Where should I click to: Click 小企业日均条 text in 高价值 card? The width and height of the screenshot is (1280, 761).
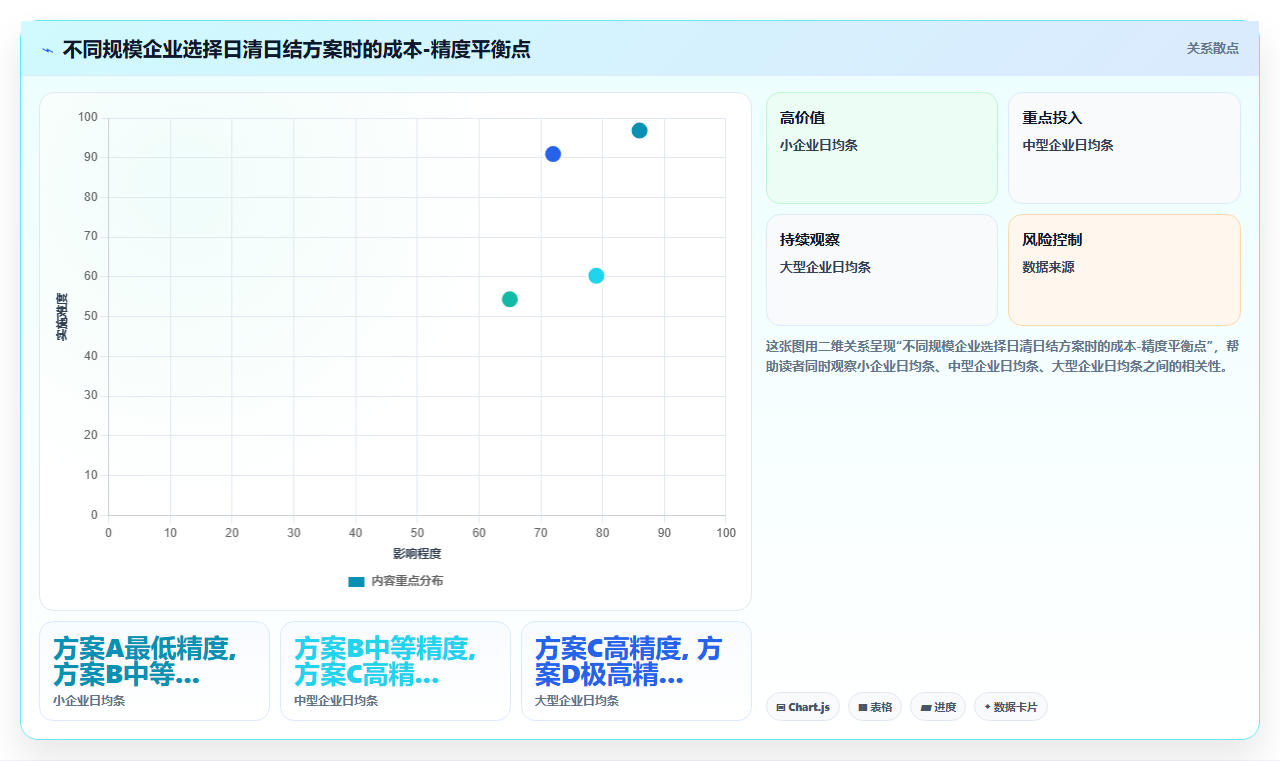[x=819, y=145]
